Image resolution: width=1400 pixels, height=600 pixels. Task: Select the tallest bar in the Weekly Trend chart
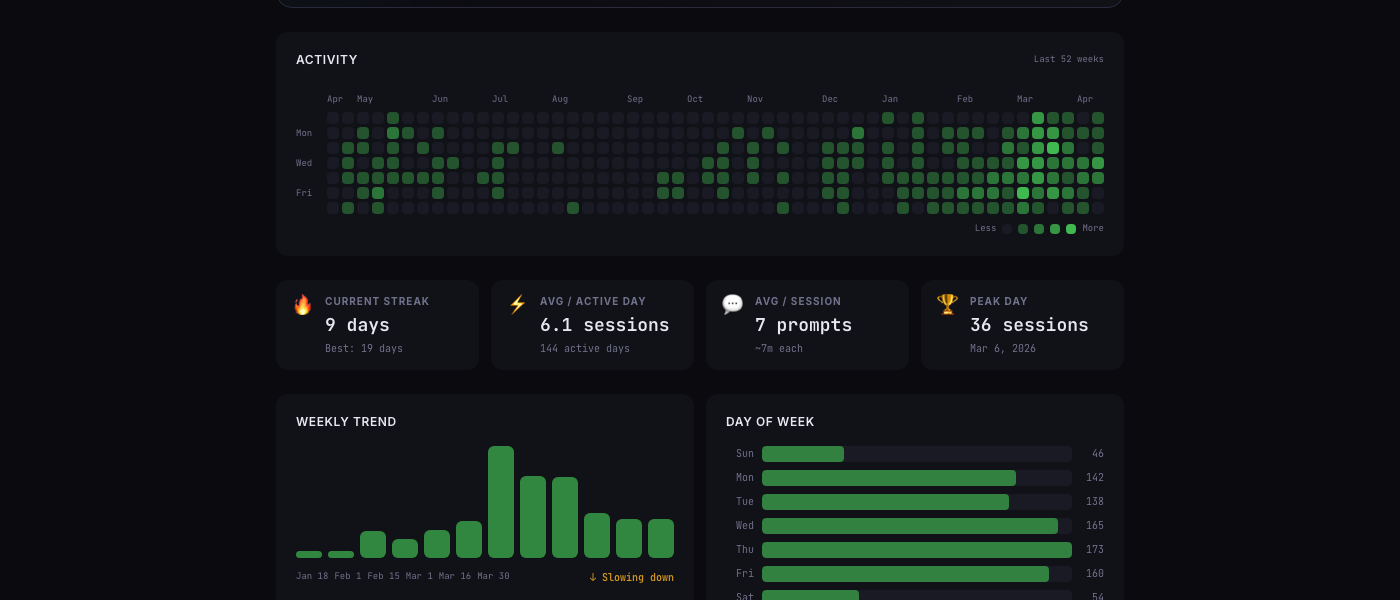click(501, 502)
